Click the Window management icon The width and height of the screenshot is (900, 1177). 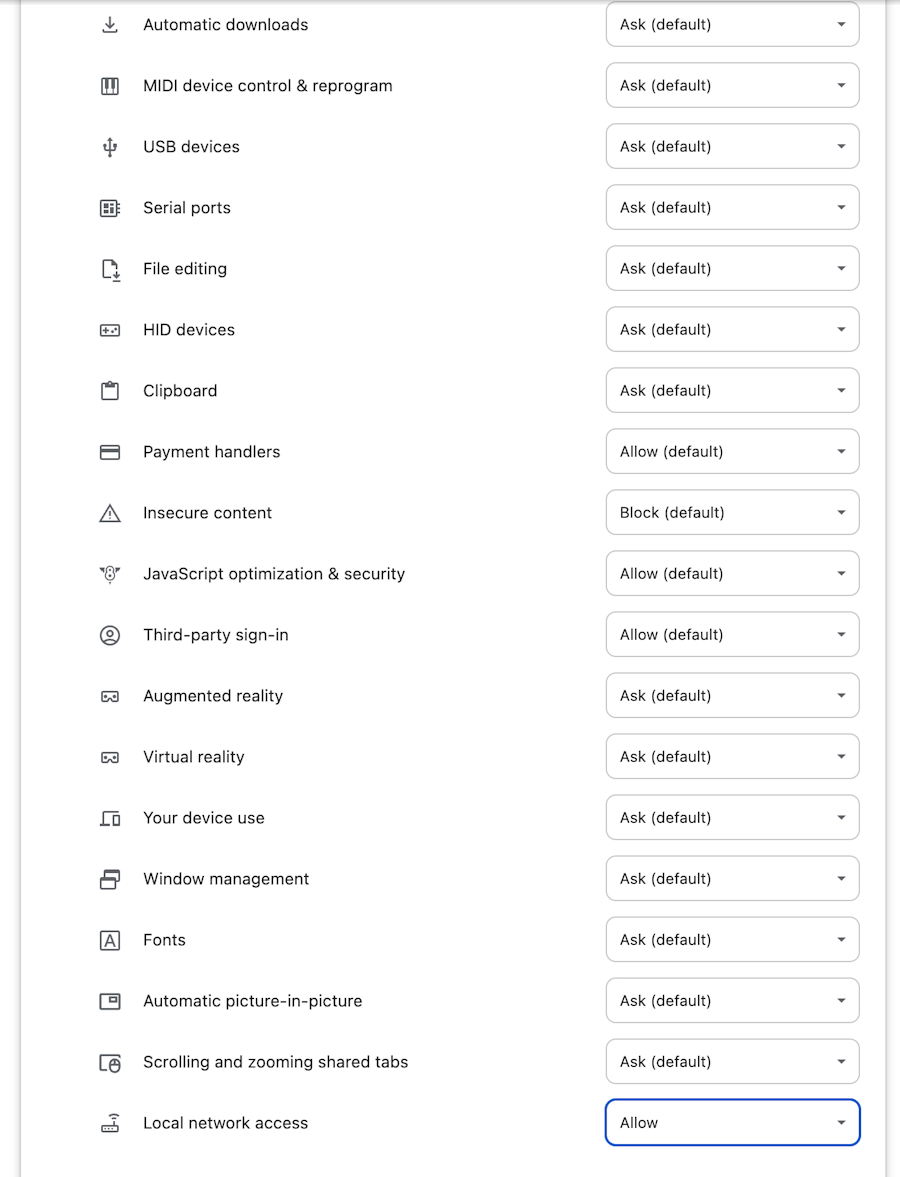click(x=110, y=879)
